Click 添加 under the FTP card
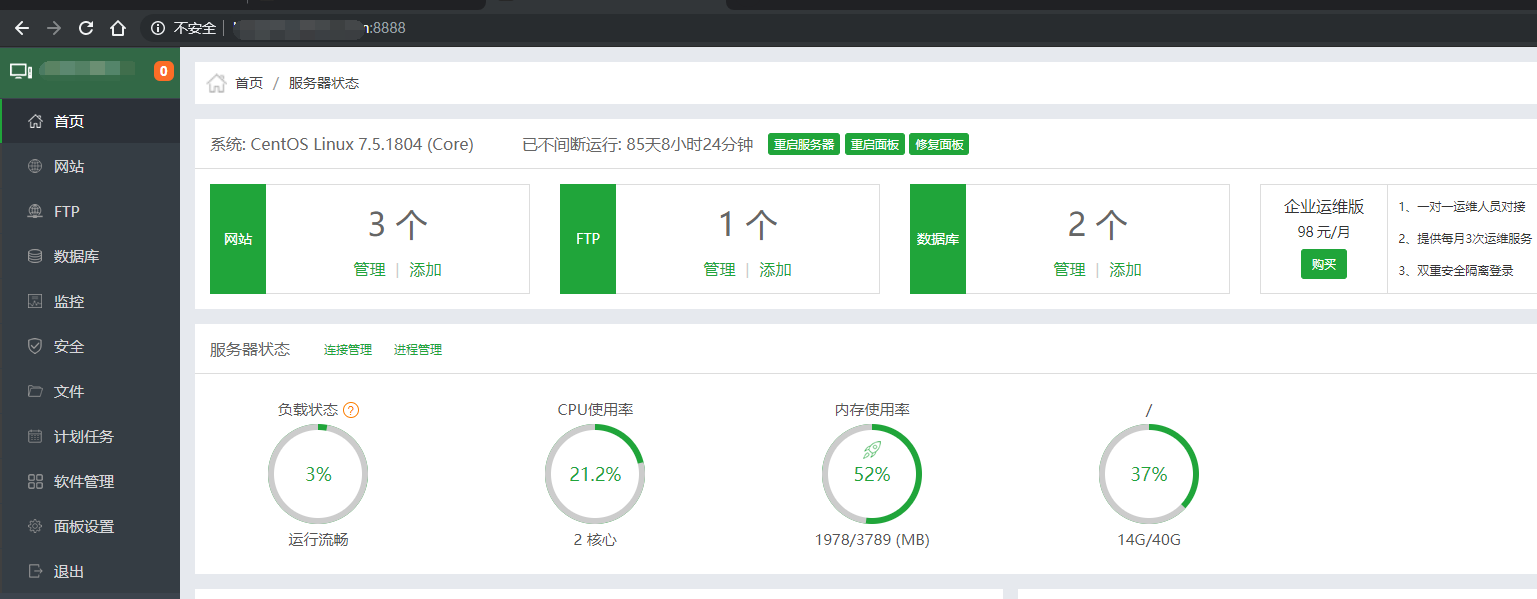Screen dimensions: 1537x599 coord(775,270)
